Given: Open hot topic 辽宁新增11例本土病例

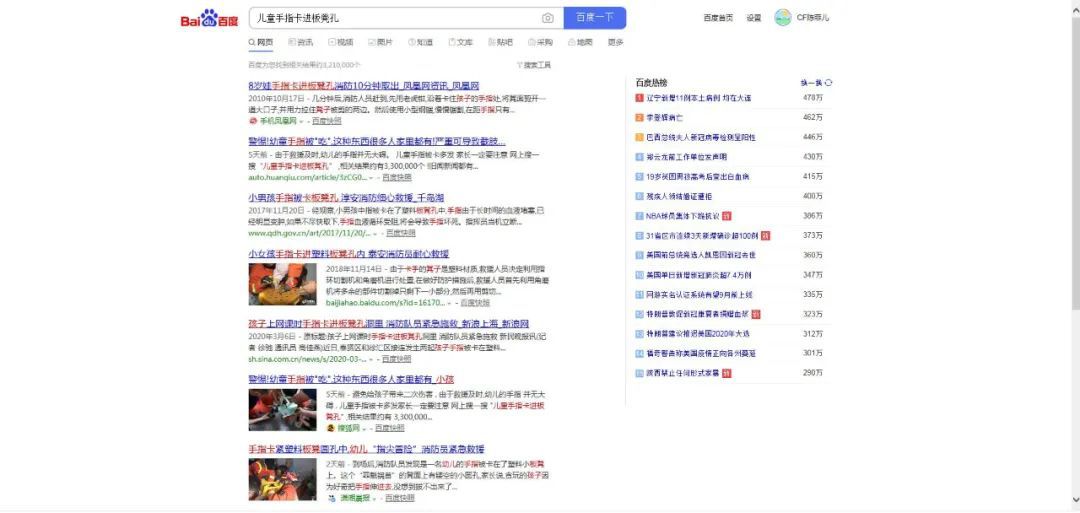Looking at the screenshot, I should click(698, 98).
